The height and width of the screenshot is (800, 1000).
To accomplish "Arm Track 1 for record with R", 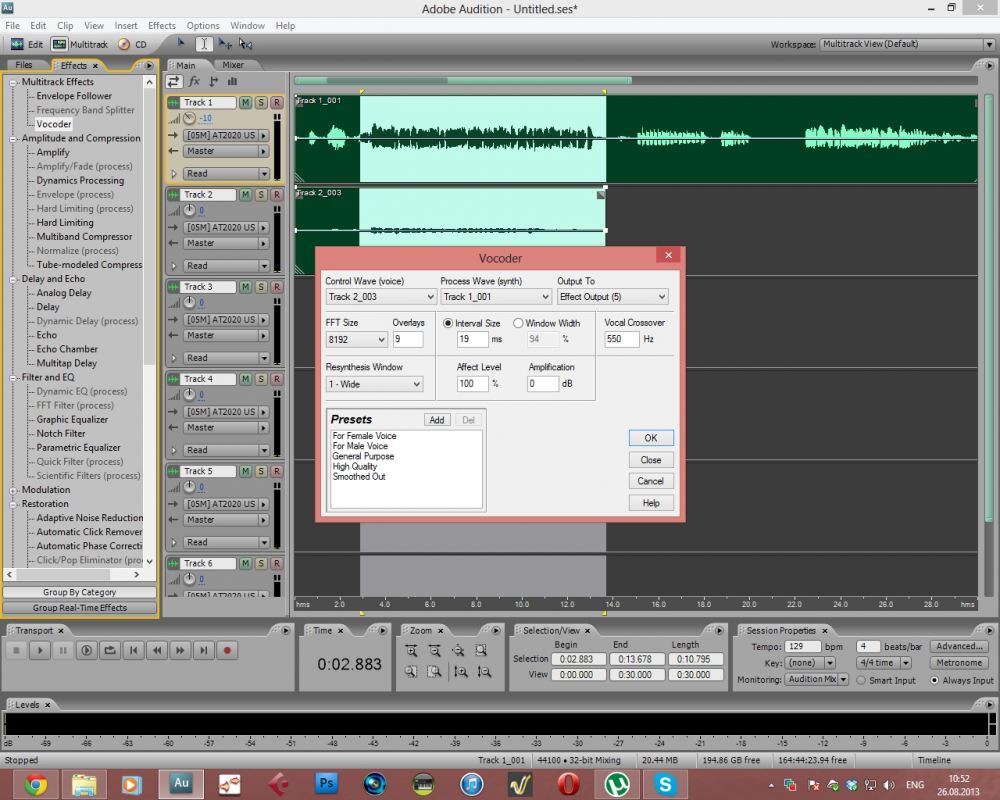I will pos(276,102).
